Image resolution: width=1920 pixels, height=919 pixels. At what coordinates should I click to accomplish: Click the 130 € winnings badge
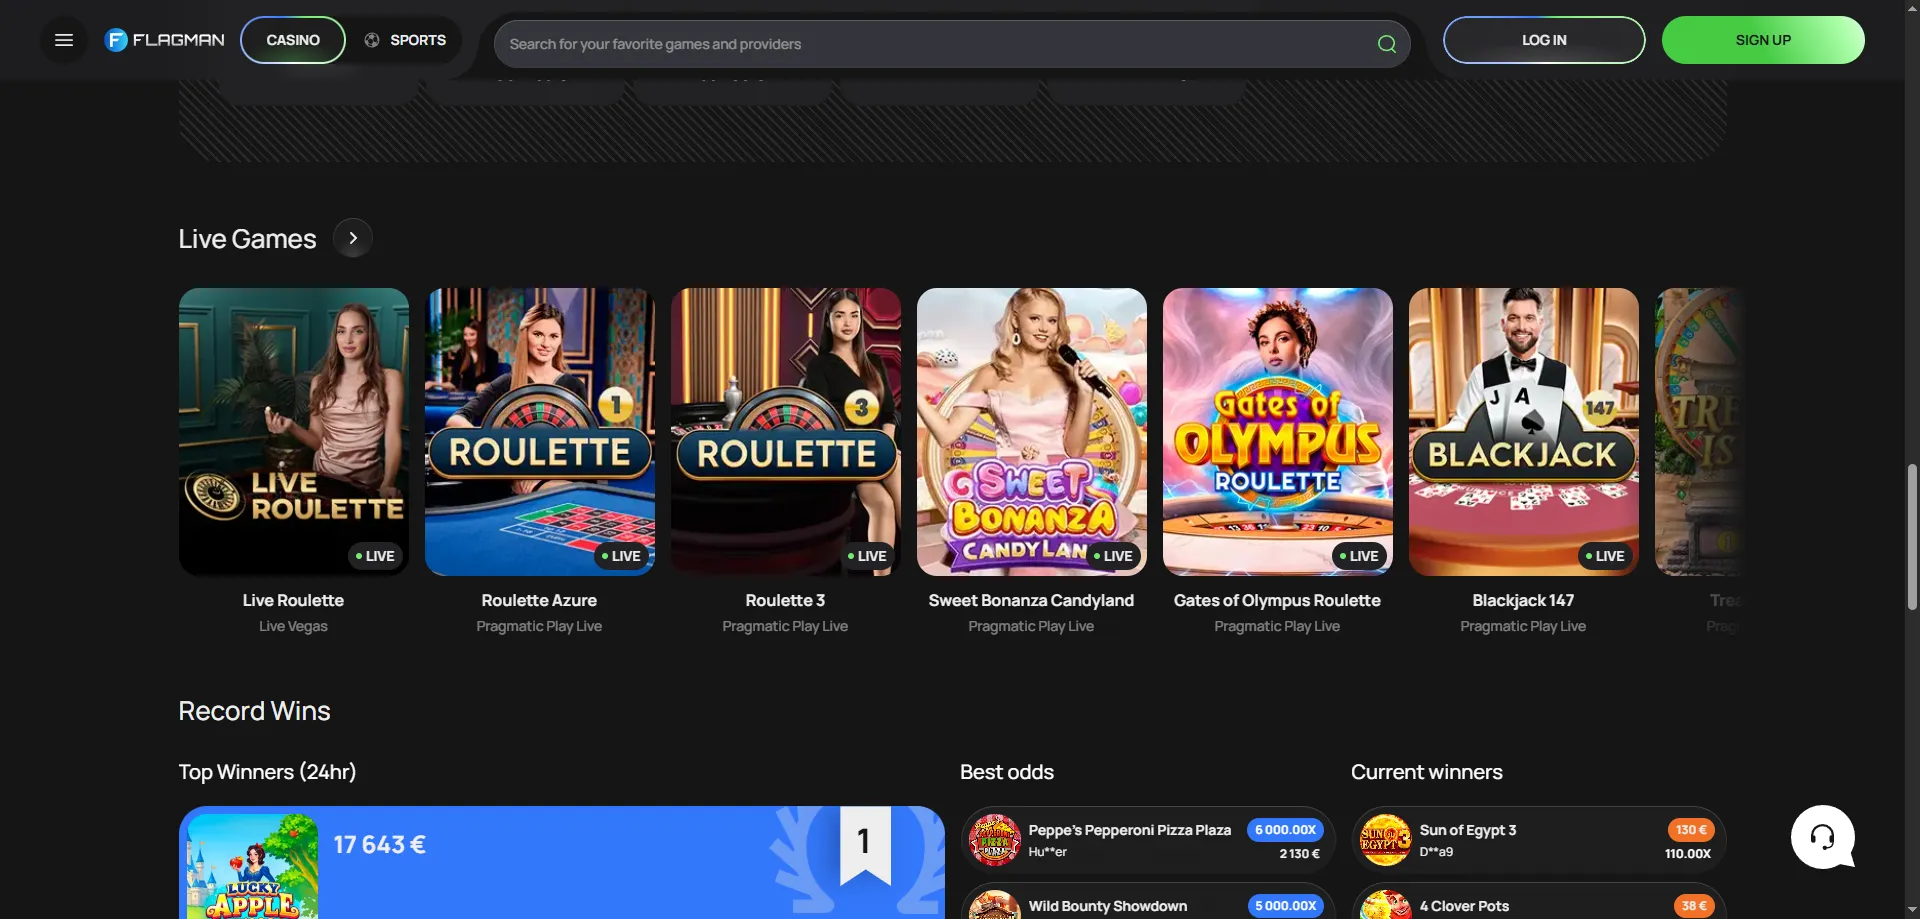[1691, 830]
